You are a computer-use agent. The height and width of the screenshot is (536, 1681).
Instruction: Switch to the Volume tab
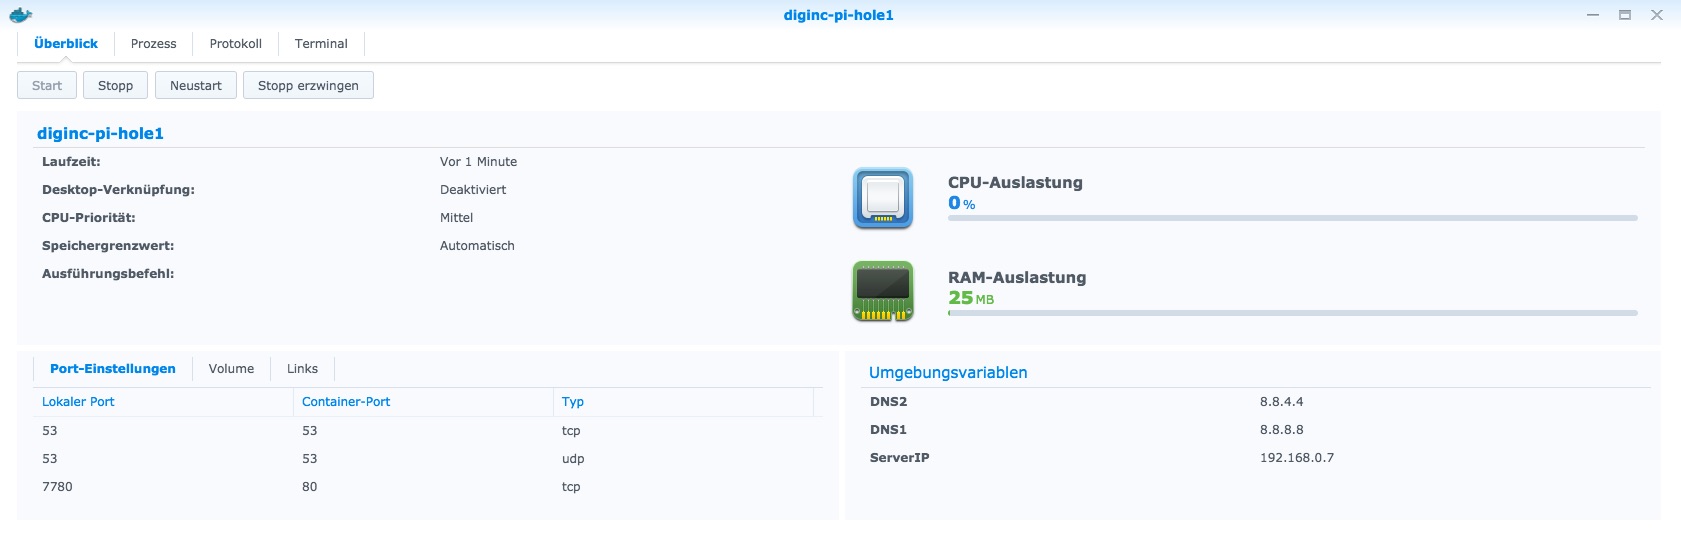point(231,369)
